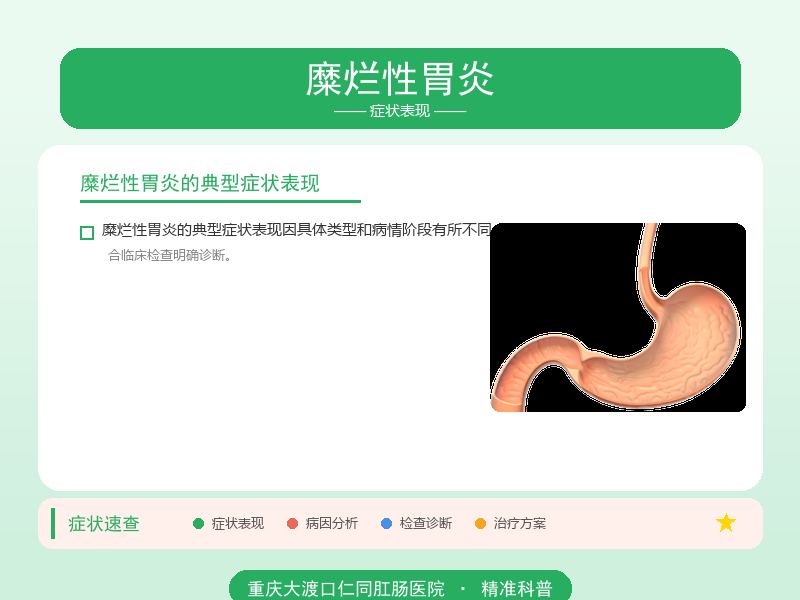Click the orange dot beside 治疗方案

pos(480,523)
